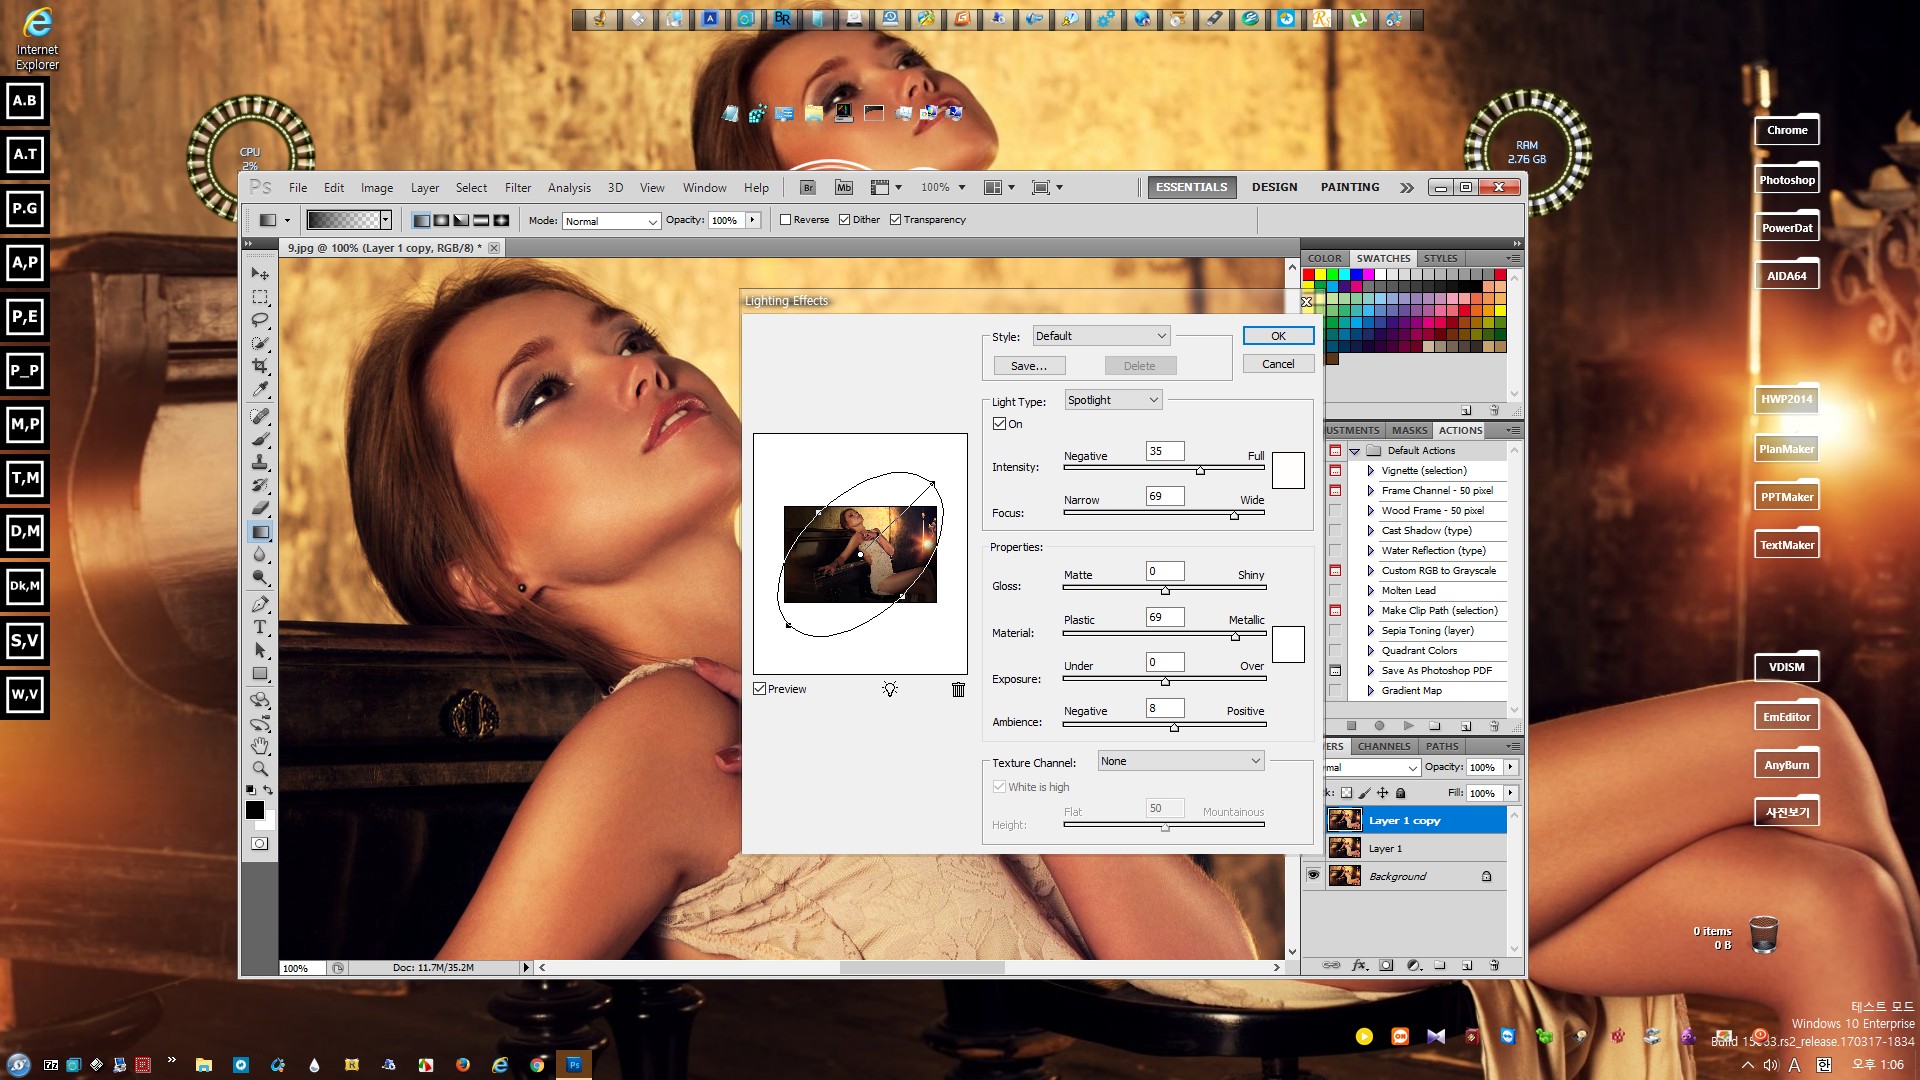Open the Filter menu
Image resolution: width=1920 pixels, height=1080 pixels.
(x=517, y=188)
